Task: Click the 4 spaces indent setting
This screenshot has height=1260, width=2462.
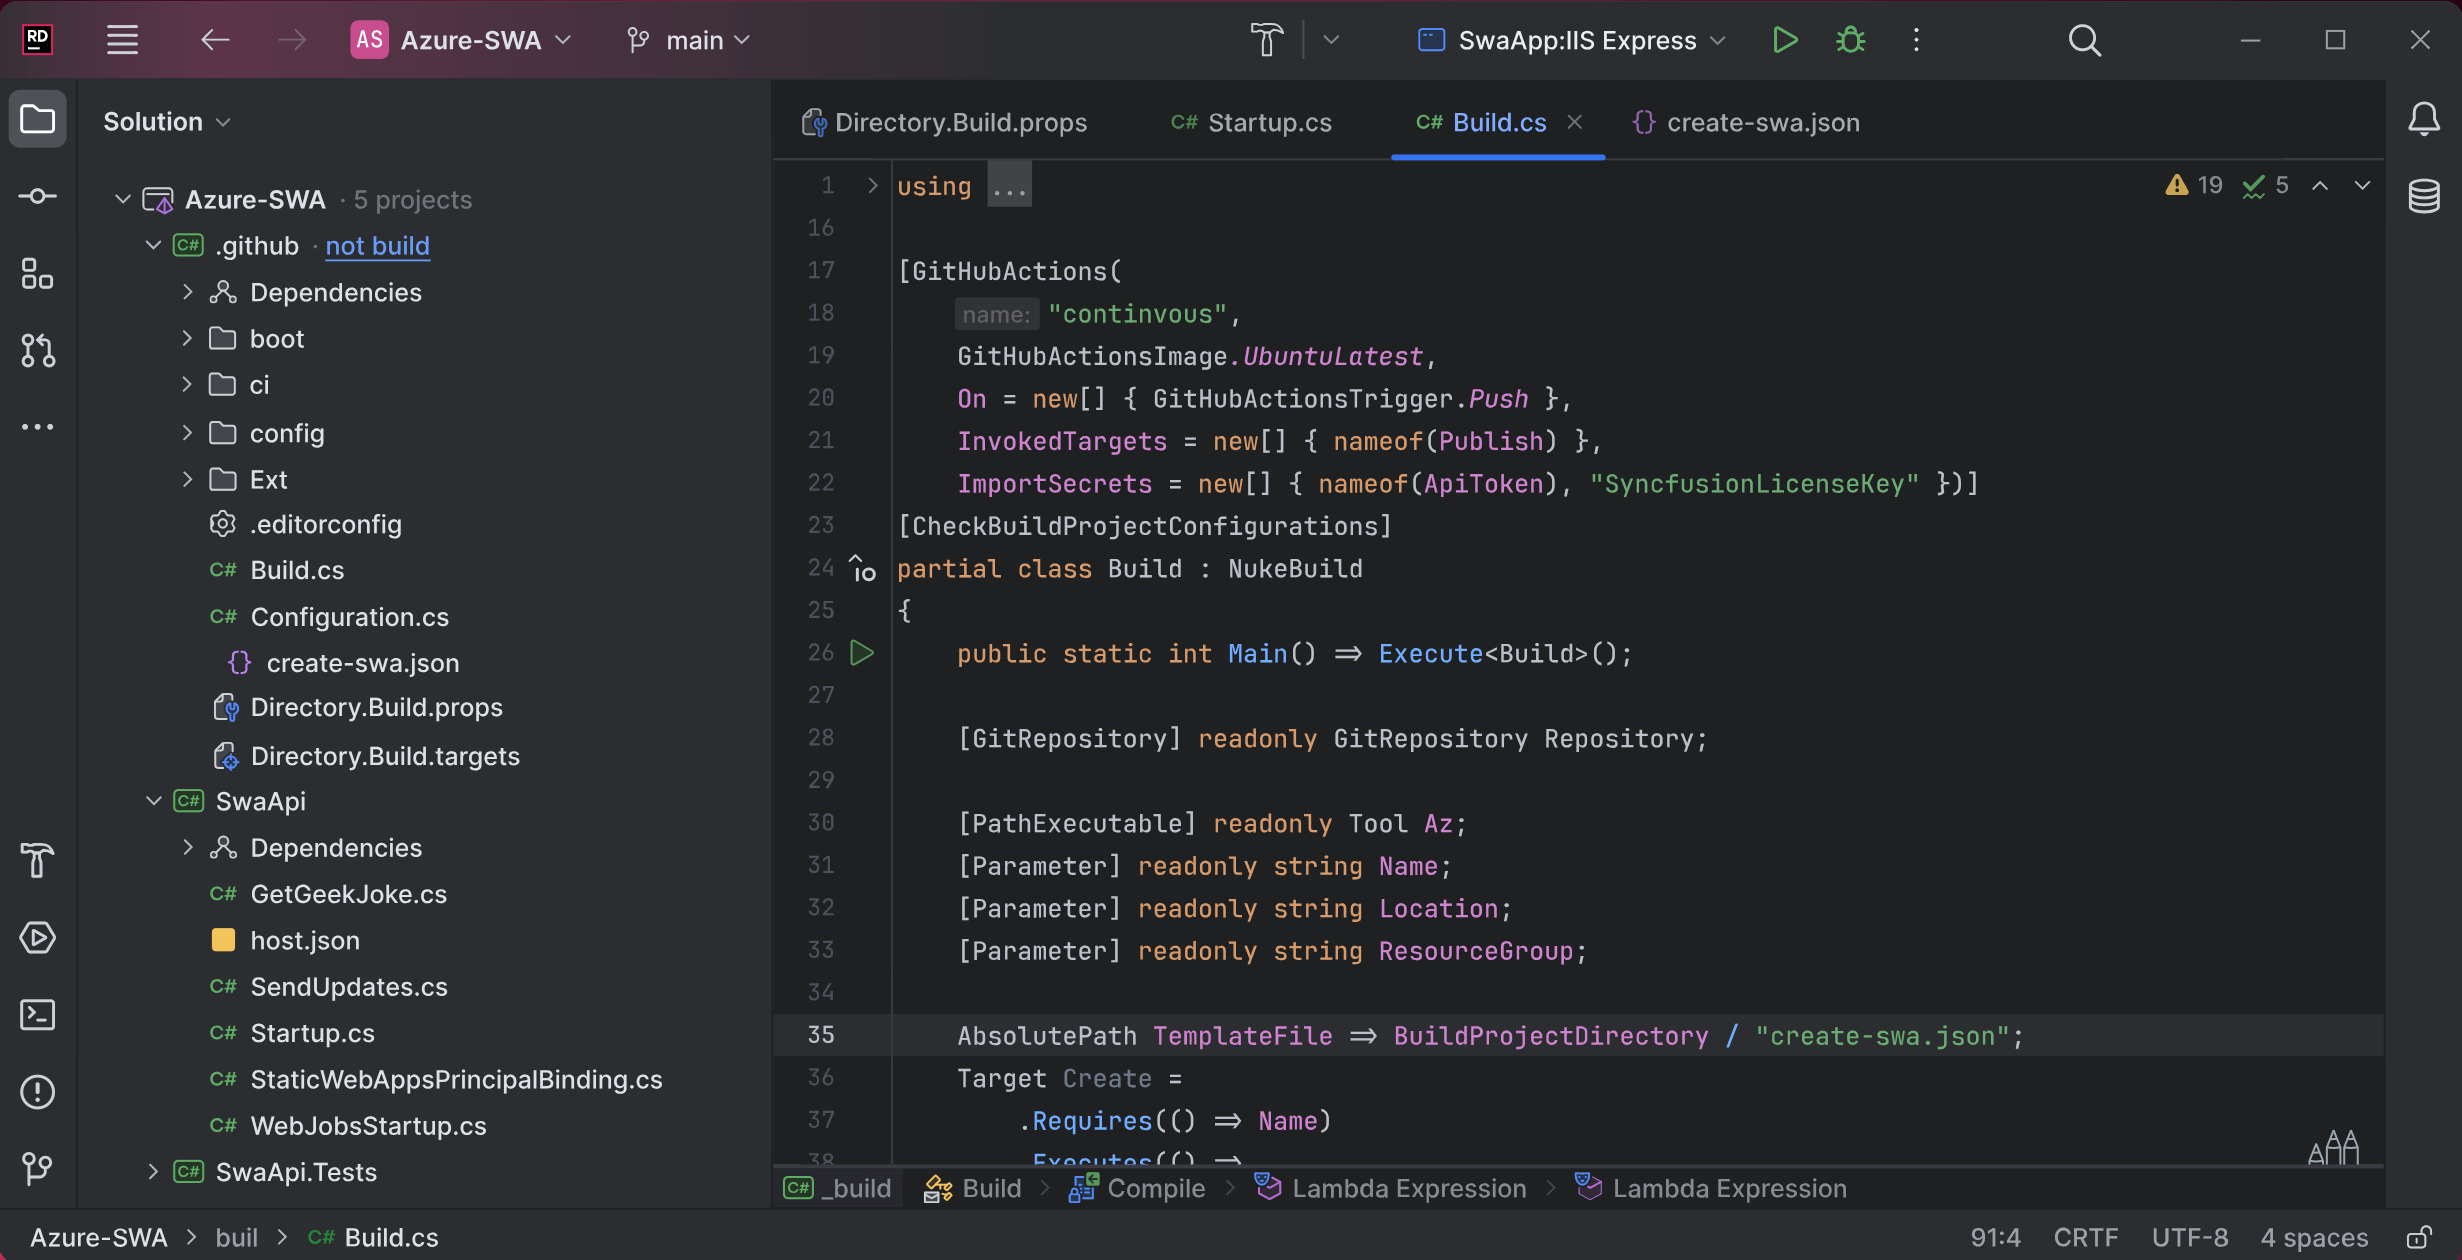Action: point(2314,1238)
